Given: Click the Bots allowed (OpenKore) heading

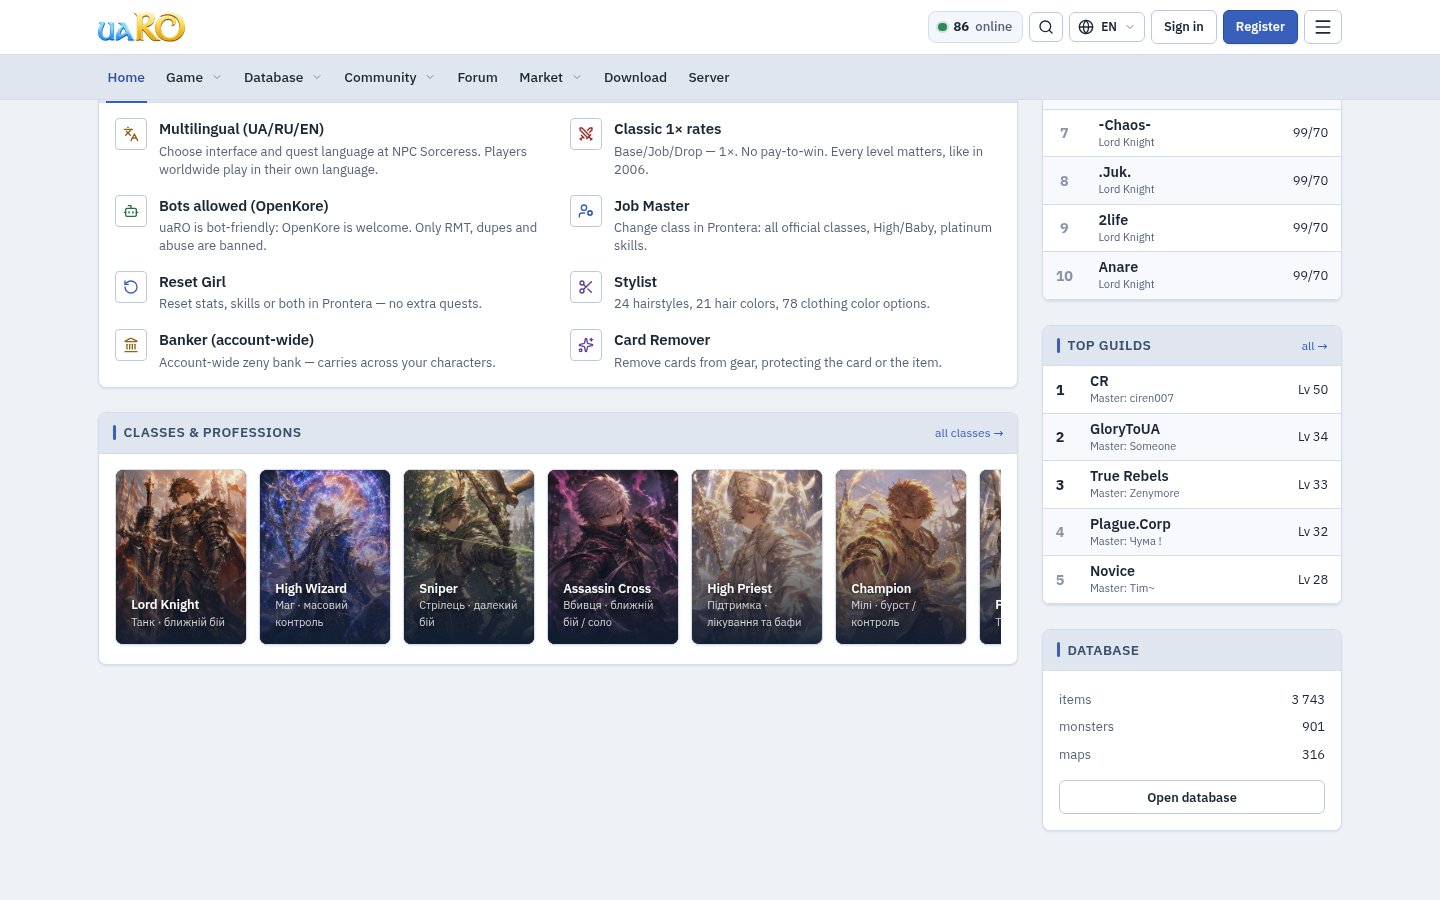Looking at the screenshot, I should coord(244,206).
